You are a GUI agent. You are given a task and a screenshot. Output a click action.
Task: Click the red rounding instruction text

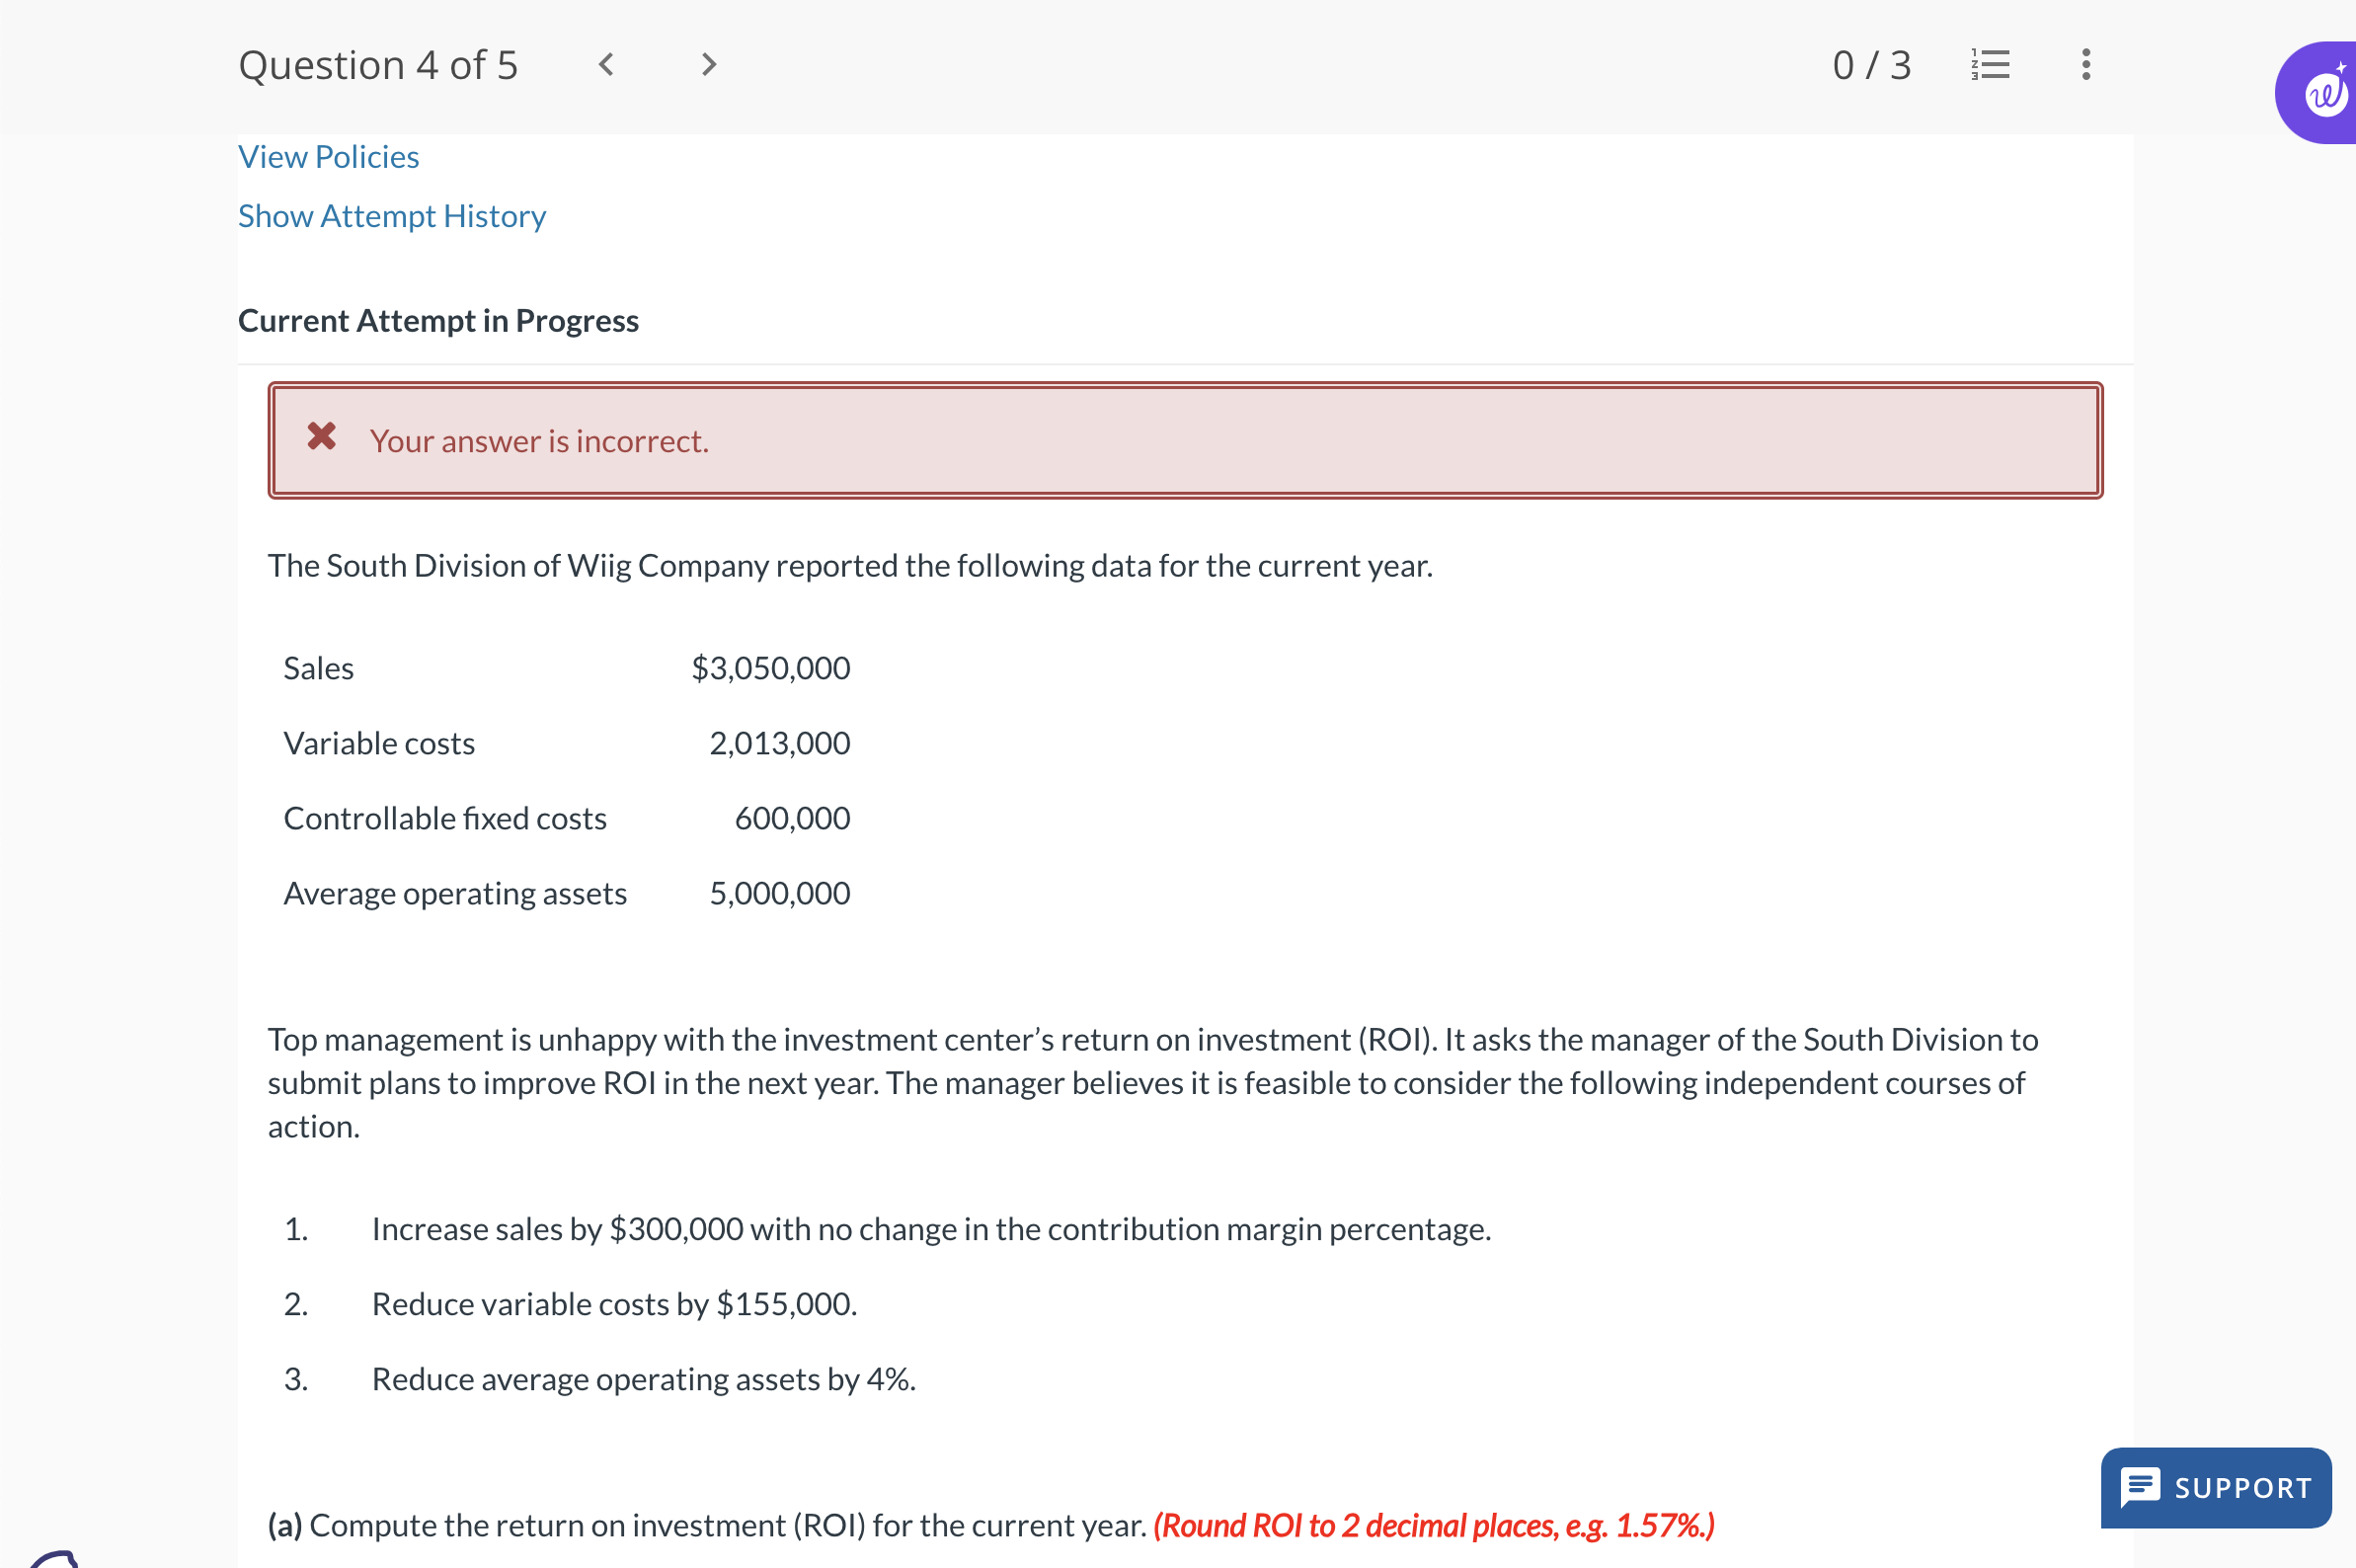[x=1433, y=1525]
